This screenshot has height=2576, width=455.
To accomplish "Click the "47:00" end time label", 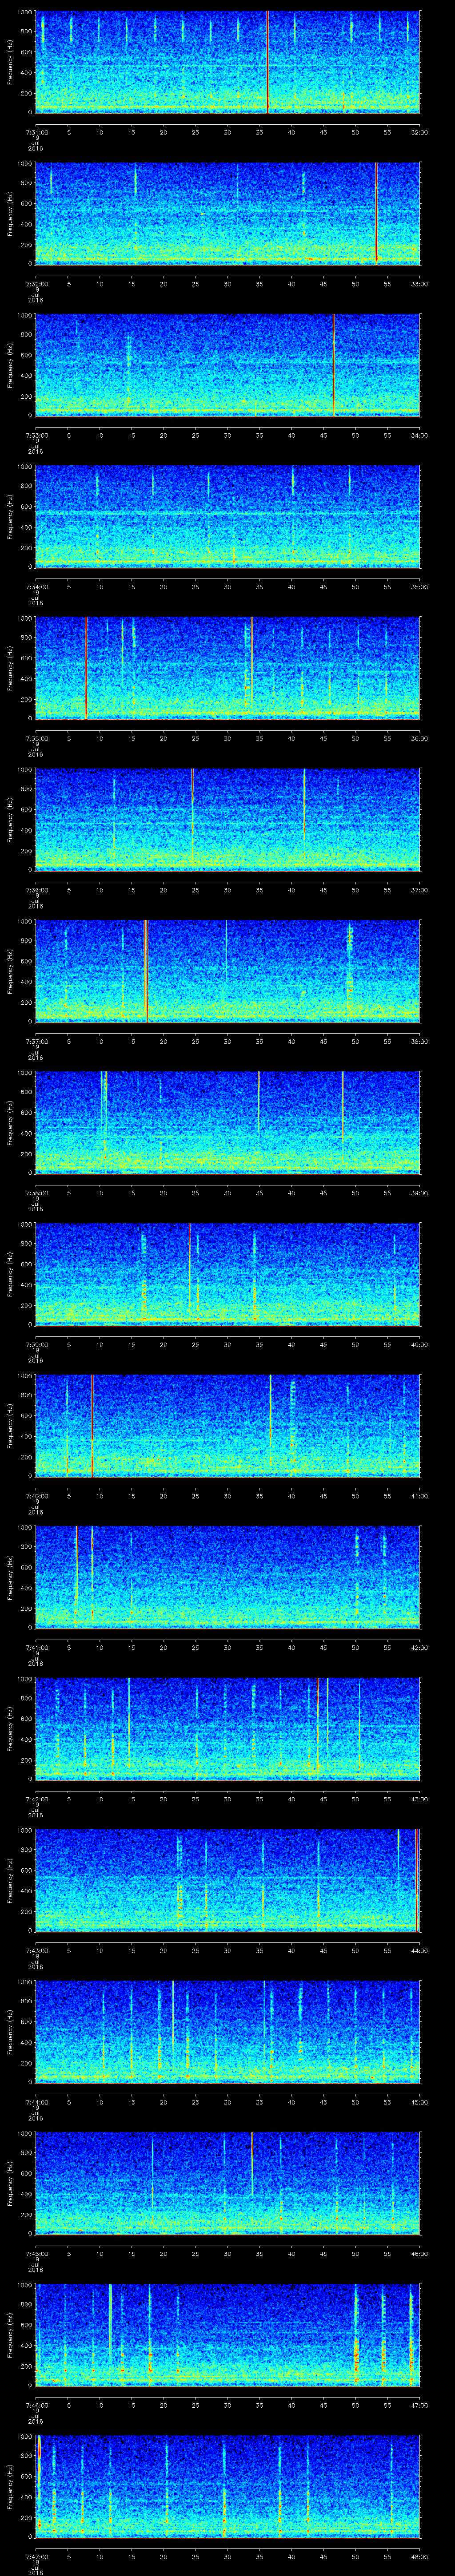I will [x=419, y=2405].
